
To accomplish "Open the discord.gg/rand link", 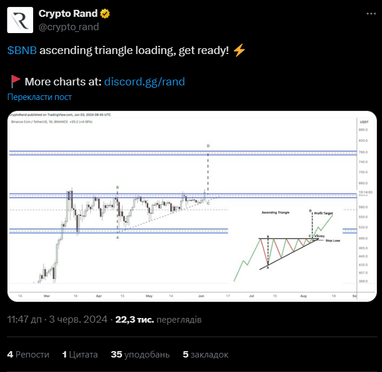I will point(144,82).
